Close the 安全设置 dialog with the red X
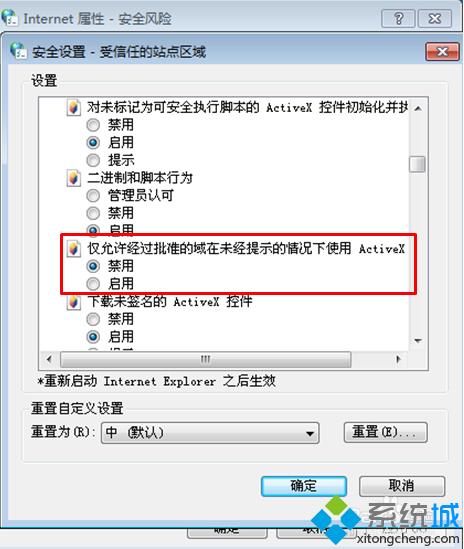 pyautogui.click(x=442, y=52)
